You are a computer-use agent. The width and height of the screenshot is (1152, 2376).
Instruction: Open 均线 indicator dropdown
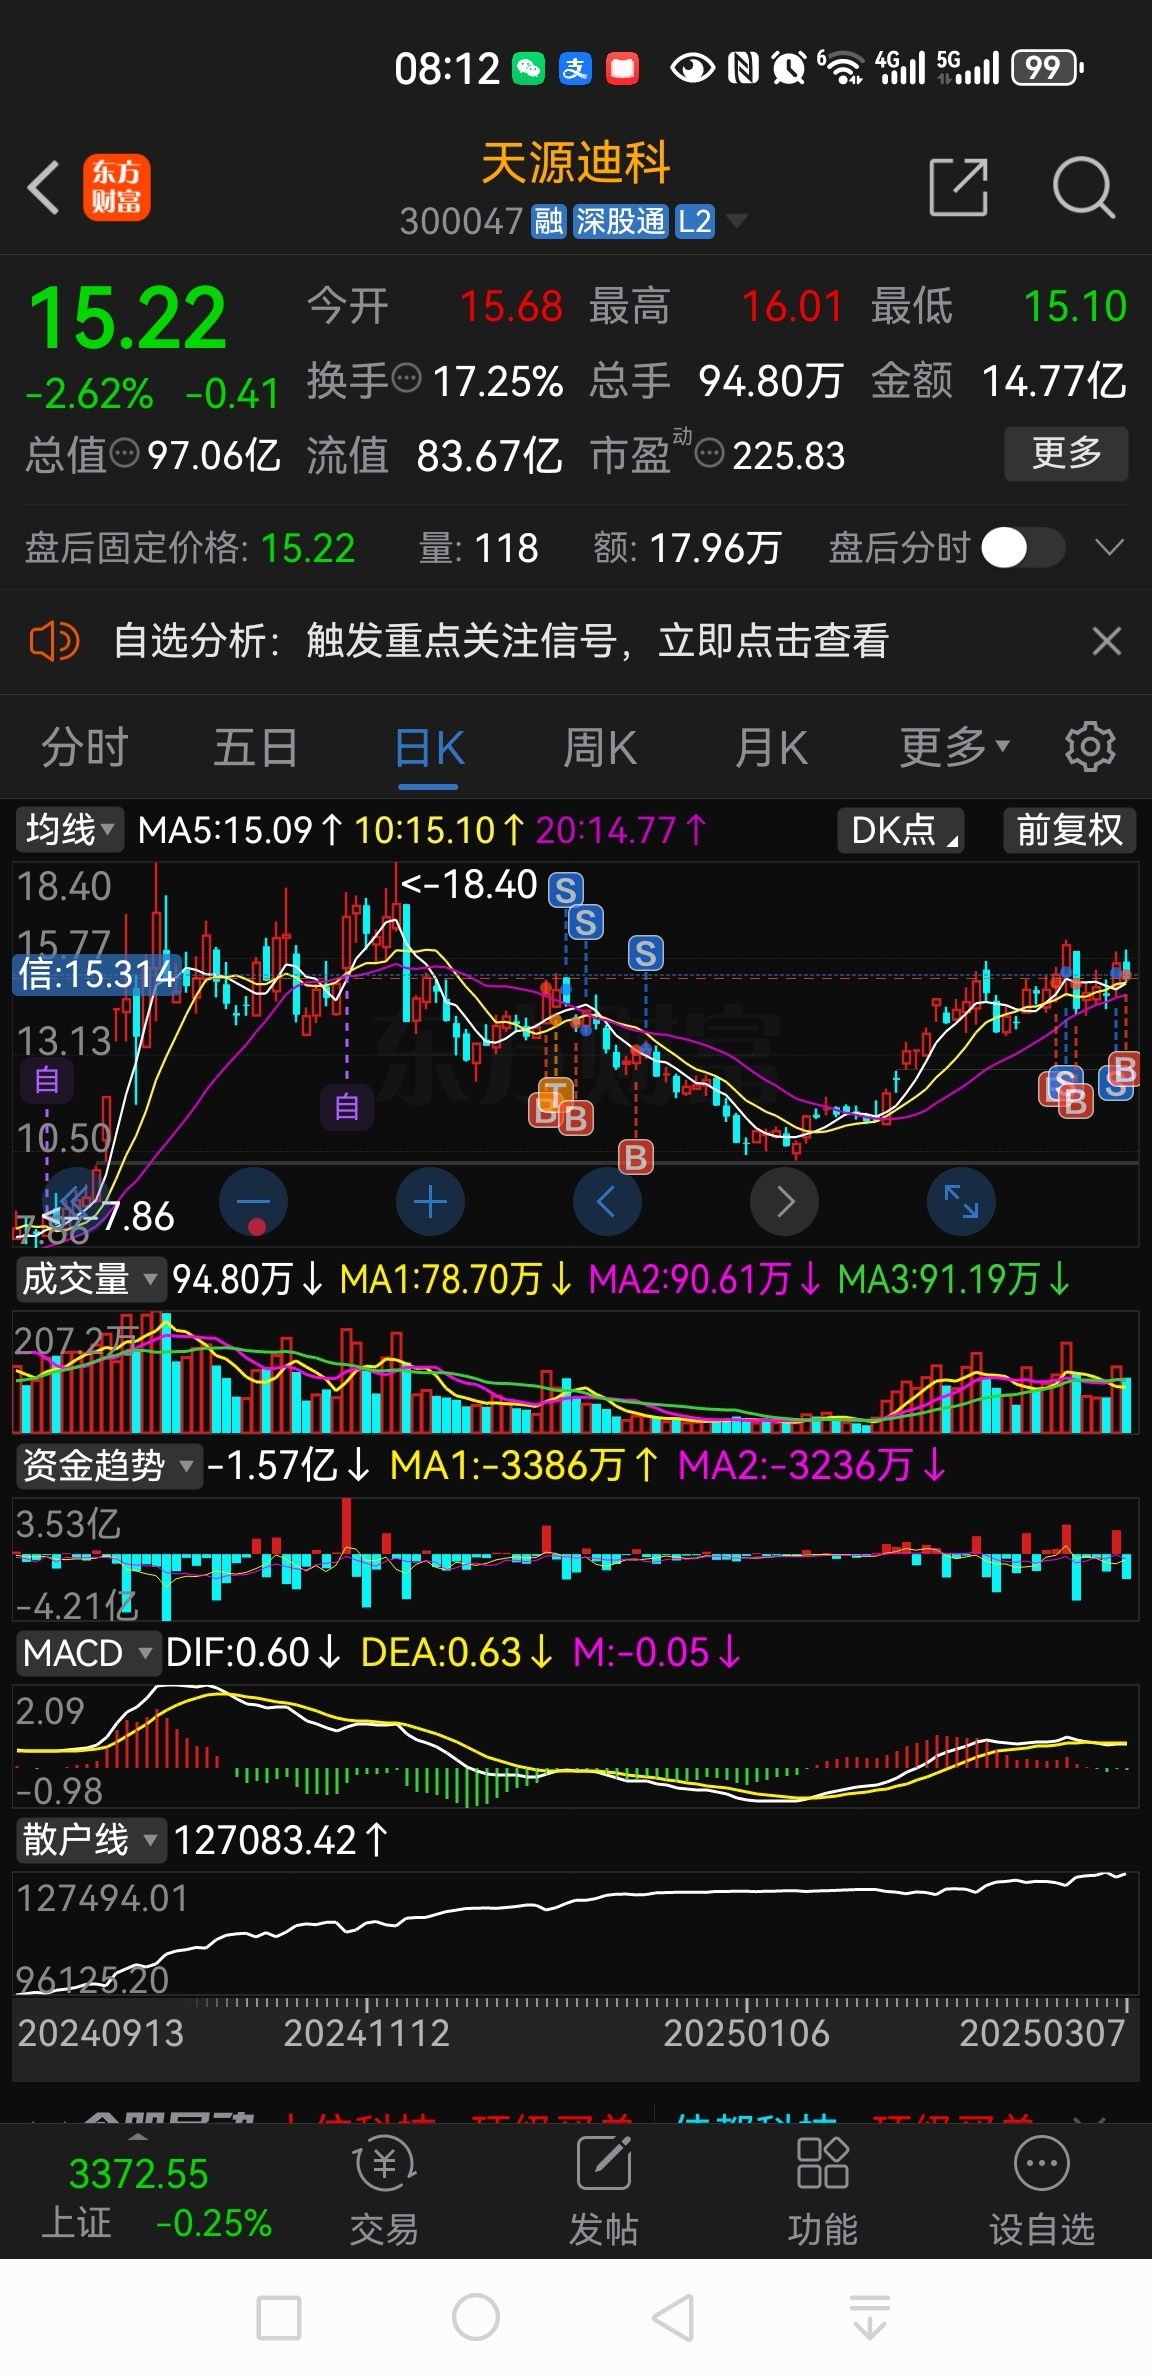(x=69, y=830)
